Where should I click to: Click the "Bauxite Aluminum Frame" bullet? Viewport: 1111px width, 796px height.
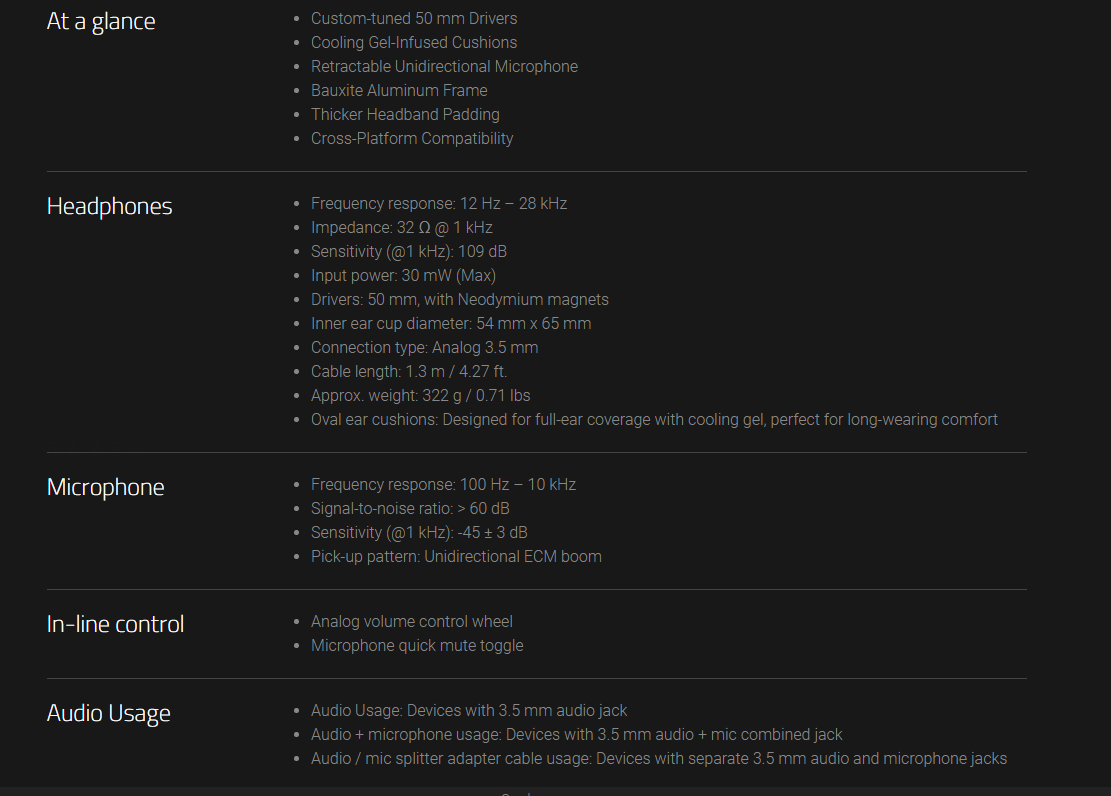tap(399, 91)
